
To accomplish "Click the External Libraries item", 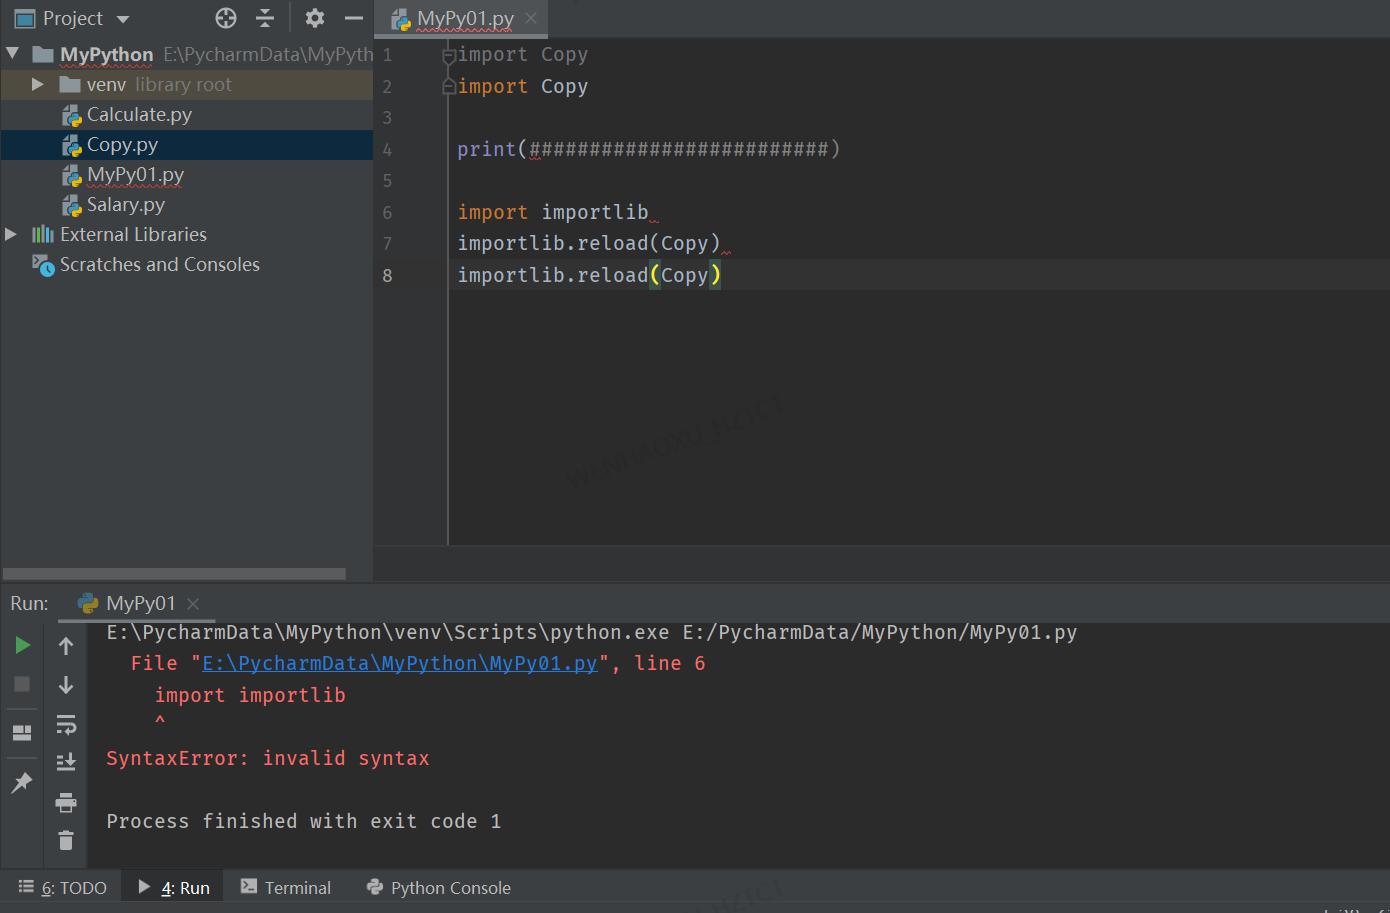I will click(133, 234).
